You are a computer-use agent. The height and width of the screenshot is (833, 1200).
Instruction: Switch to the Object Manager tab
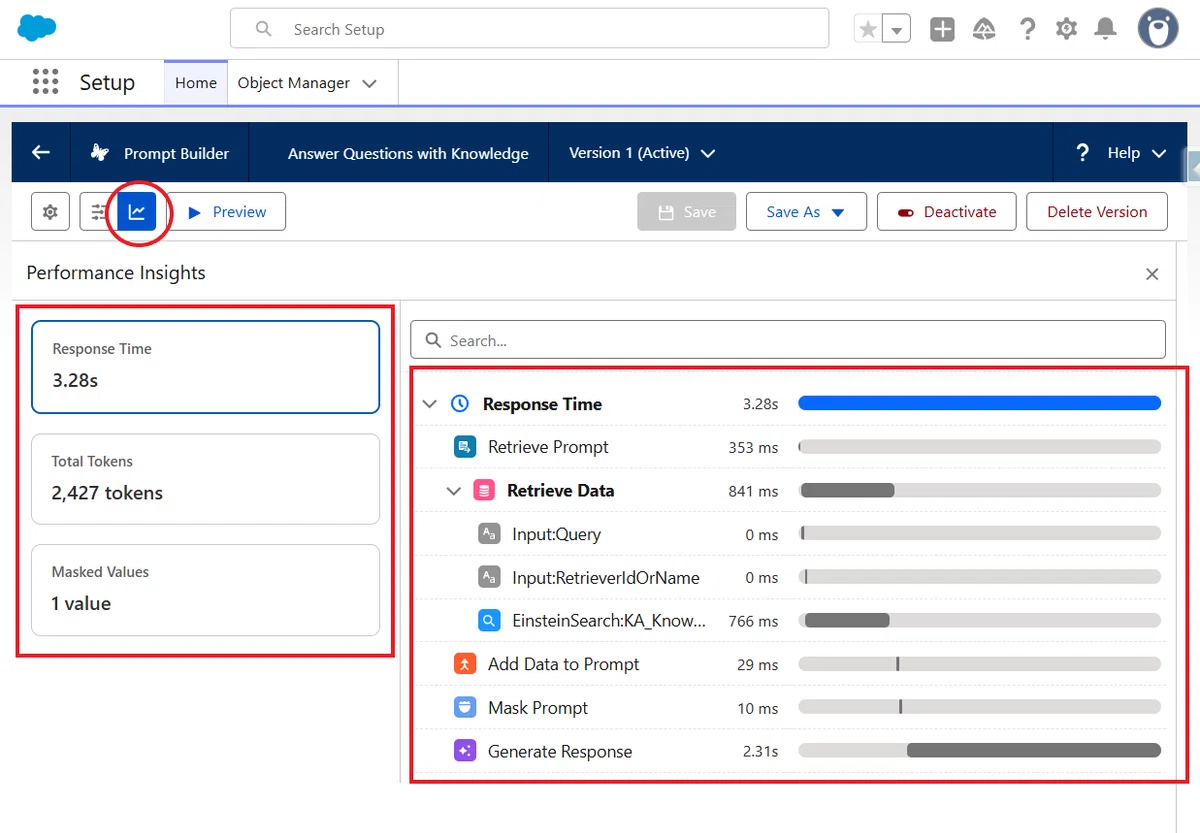pos(294,83)
